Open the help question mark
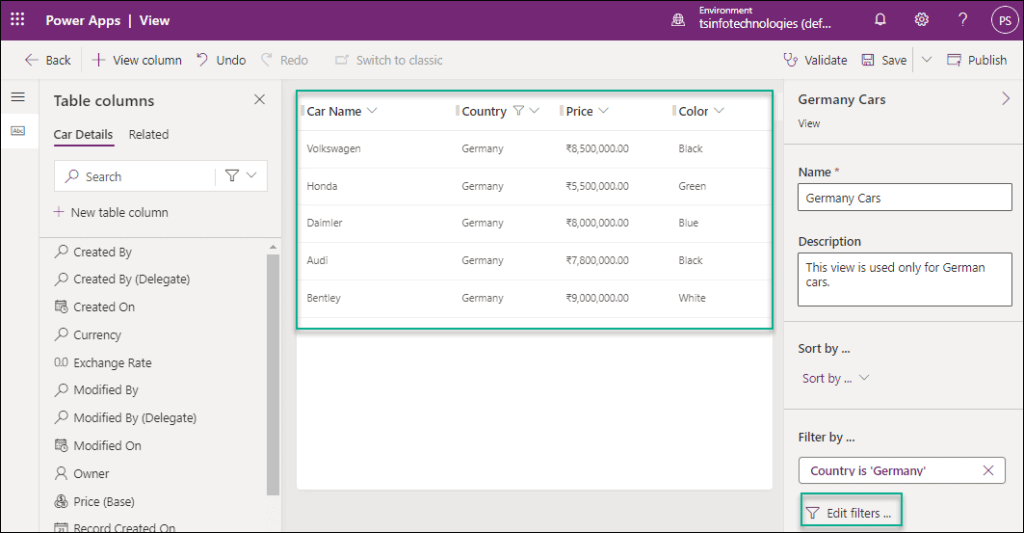This screenshot has height=533, width=1024. [x=963, y=20]
